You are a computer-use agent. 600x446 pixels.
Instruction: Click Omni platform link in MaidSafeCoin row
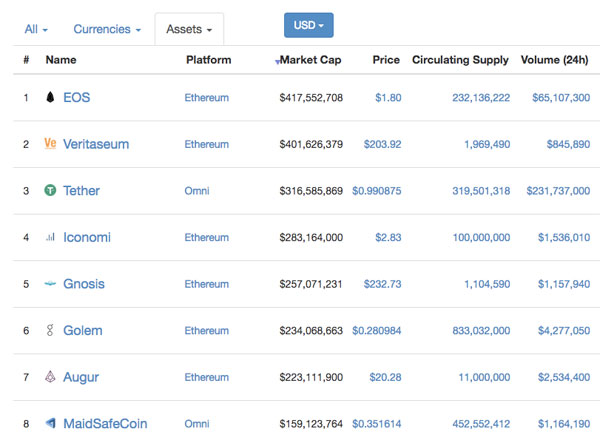(x=197, y=423)
